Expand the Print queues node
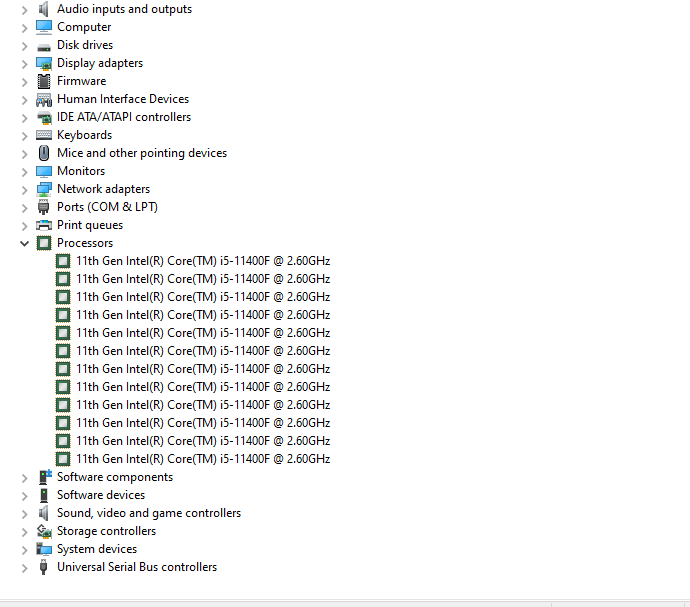Viewport: 690px width, 607px height. pos(25,226)
